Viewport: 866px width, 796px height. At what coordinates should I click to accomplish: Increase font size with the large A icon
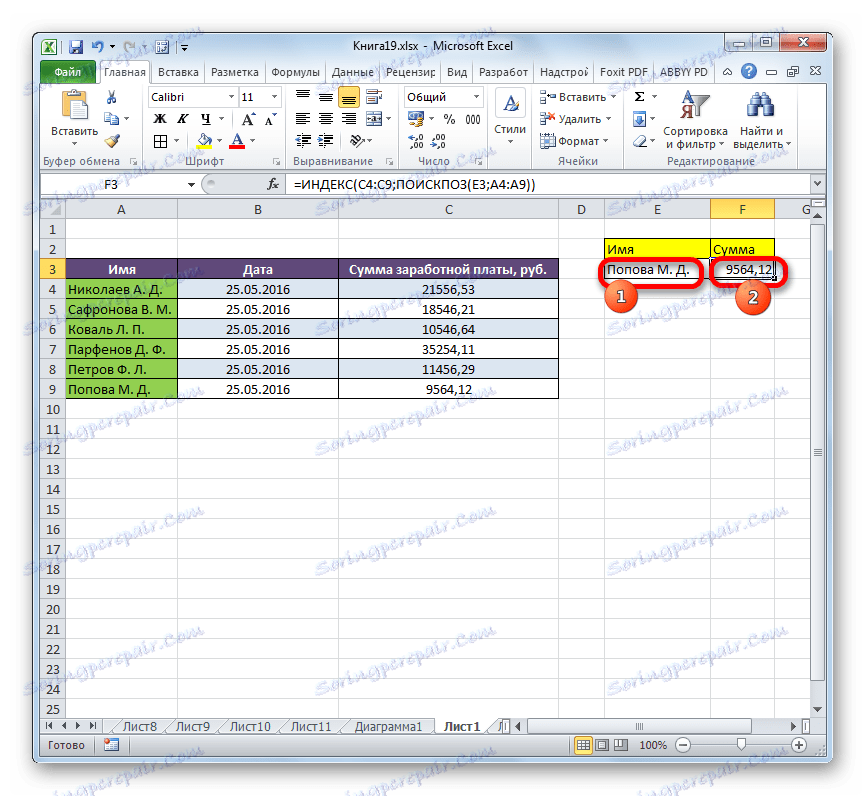click(x=248, y=119)
